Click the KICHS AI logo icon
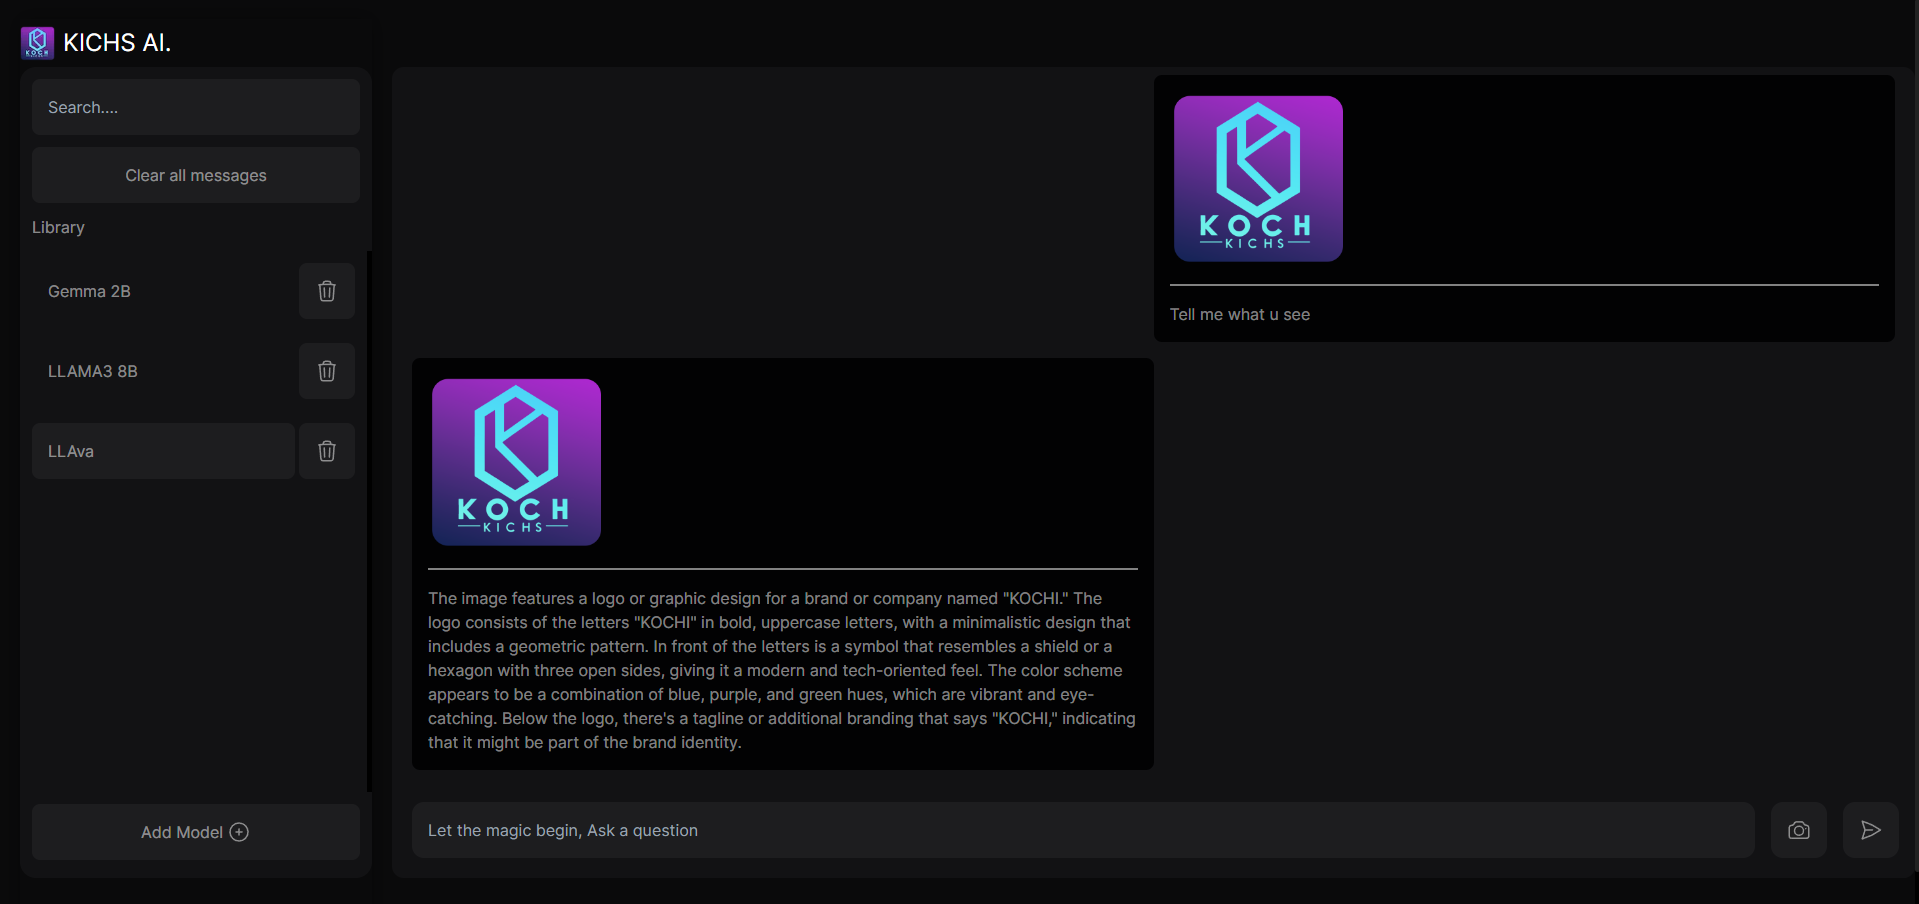This screenshot has height=904, width=1919. [x=38, y=43]
